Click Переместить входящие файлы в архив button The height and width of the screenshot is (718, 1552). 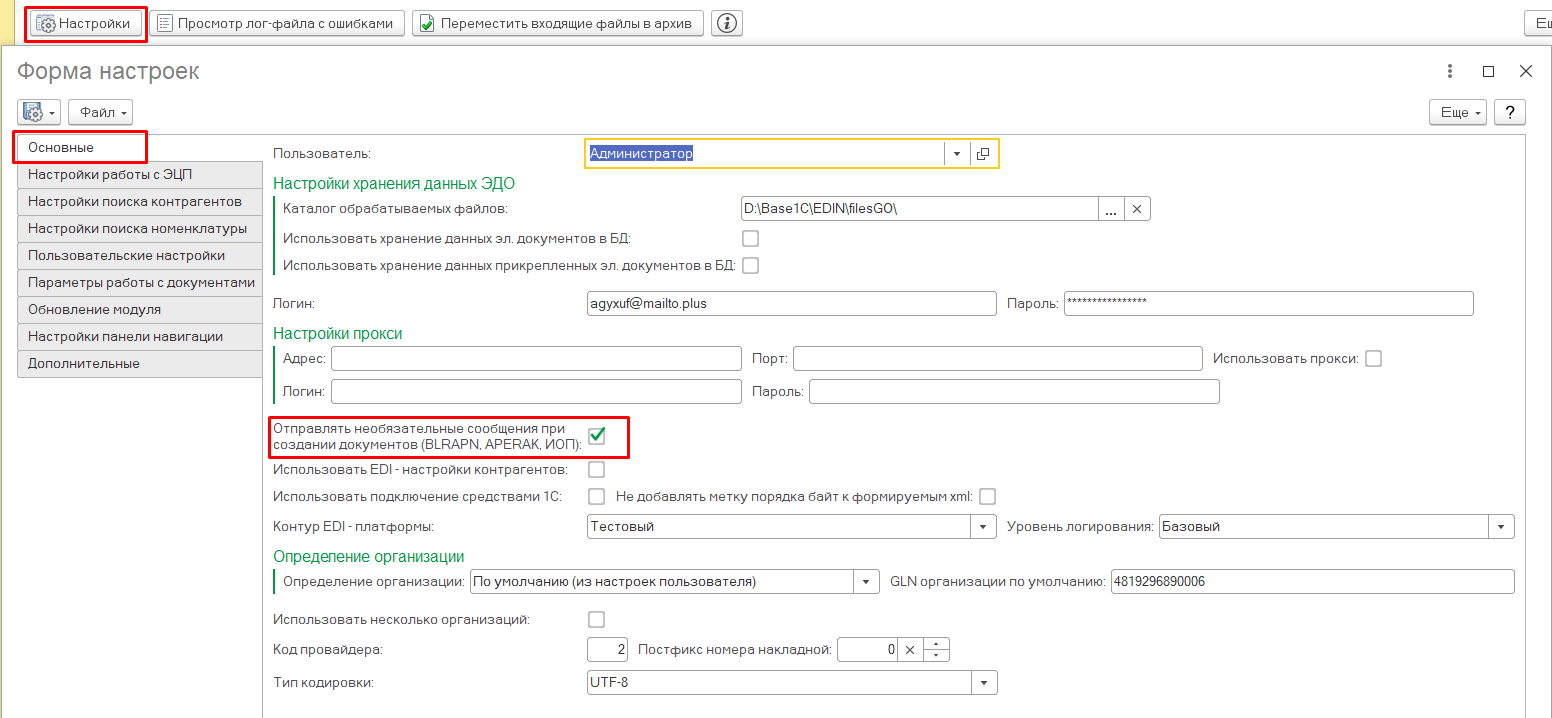tap(557, 23)
